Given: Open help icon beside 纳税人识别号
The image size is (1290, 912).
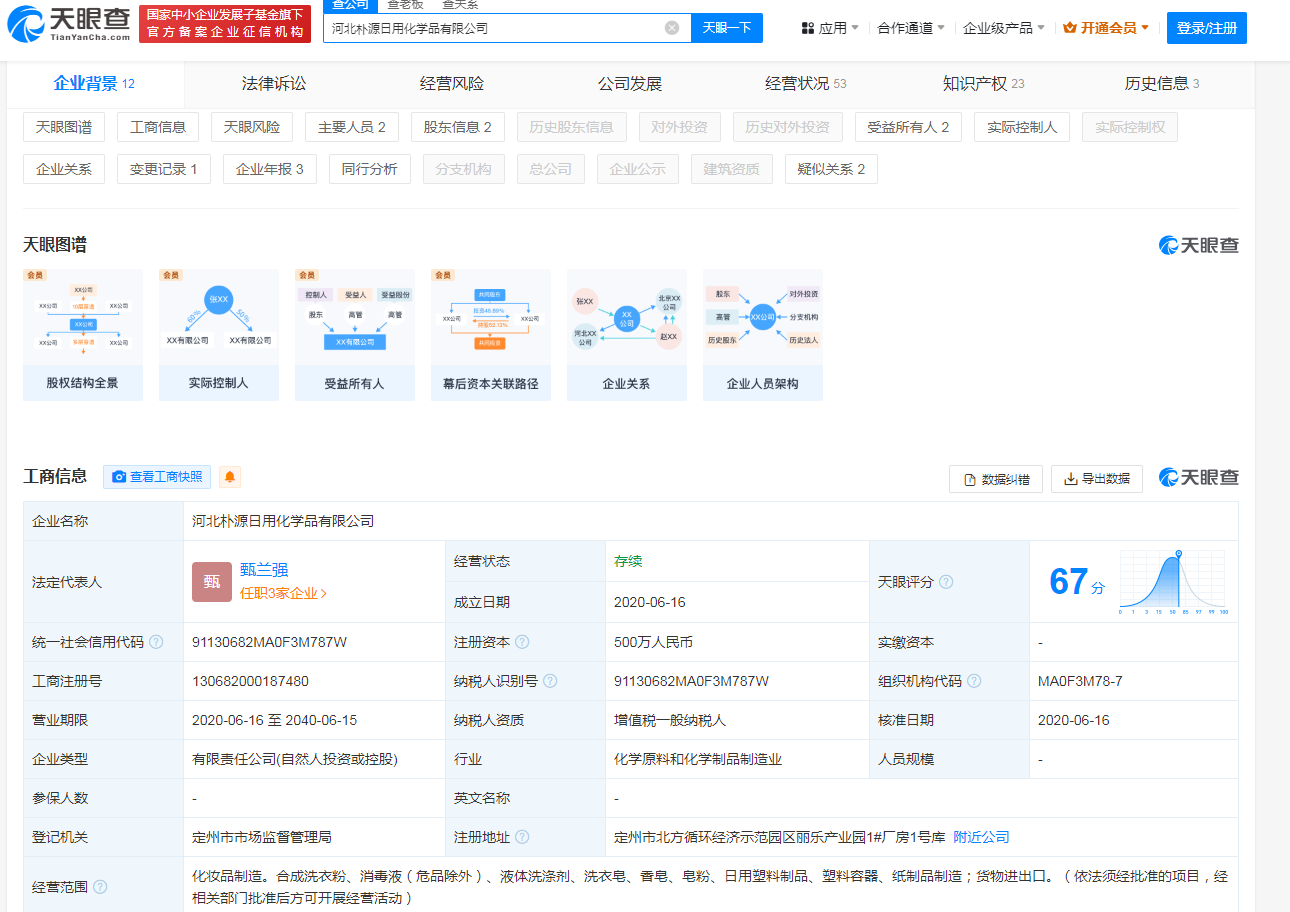Looking at the screenshot, I should coord(550,681).
